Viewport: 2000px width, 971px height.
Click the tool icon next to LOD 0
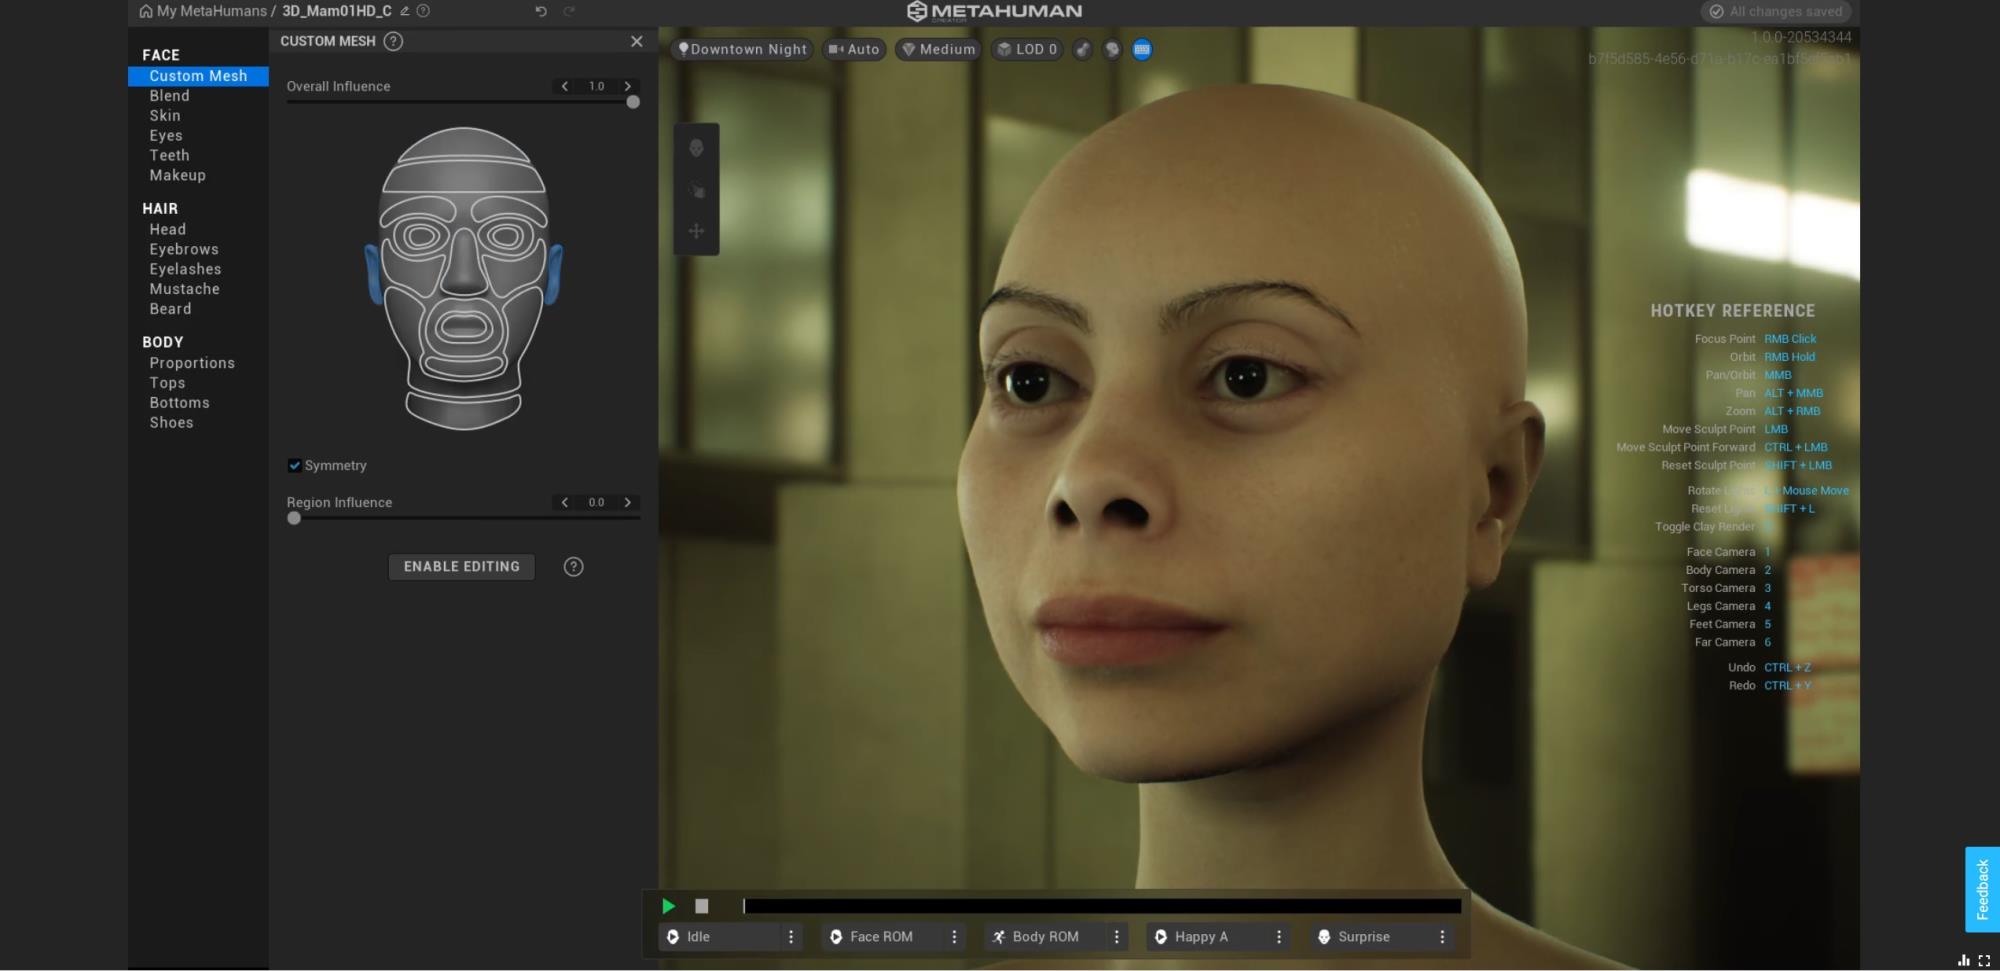point(1083,49)
